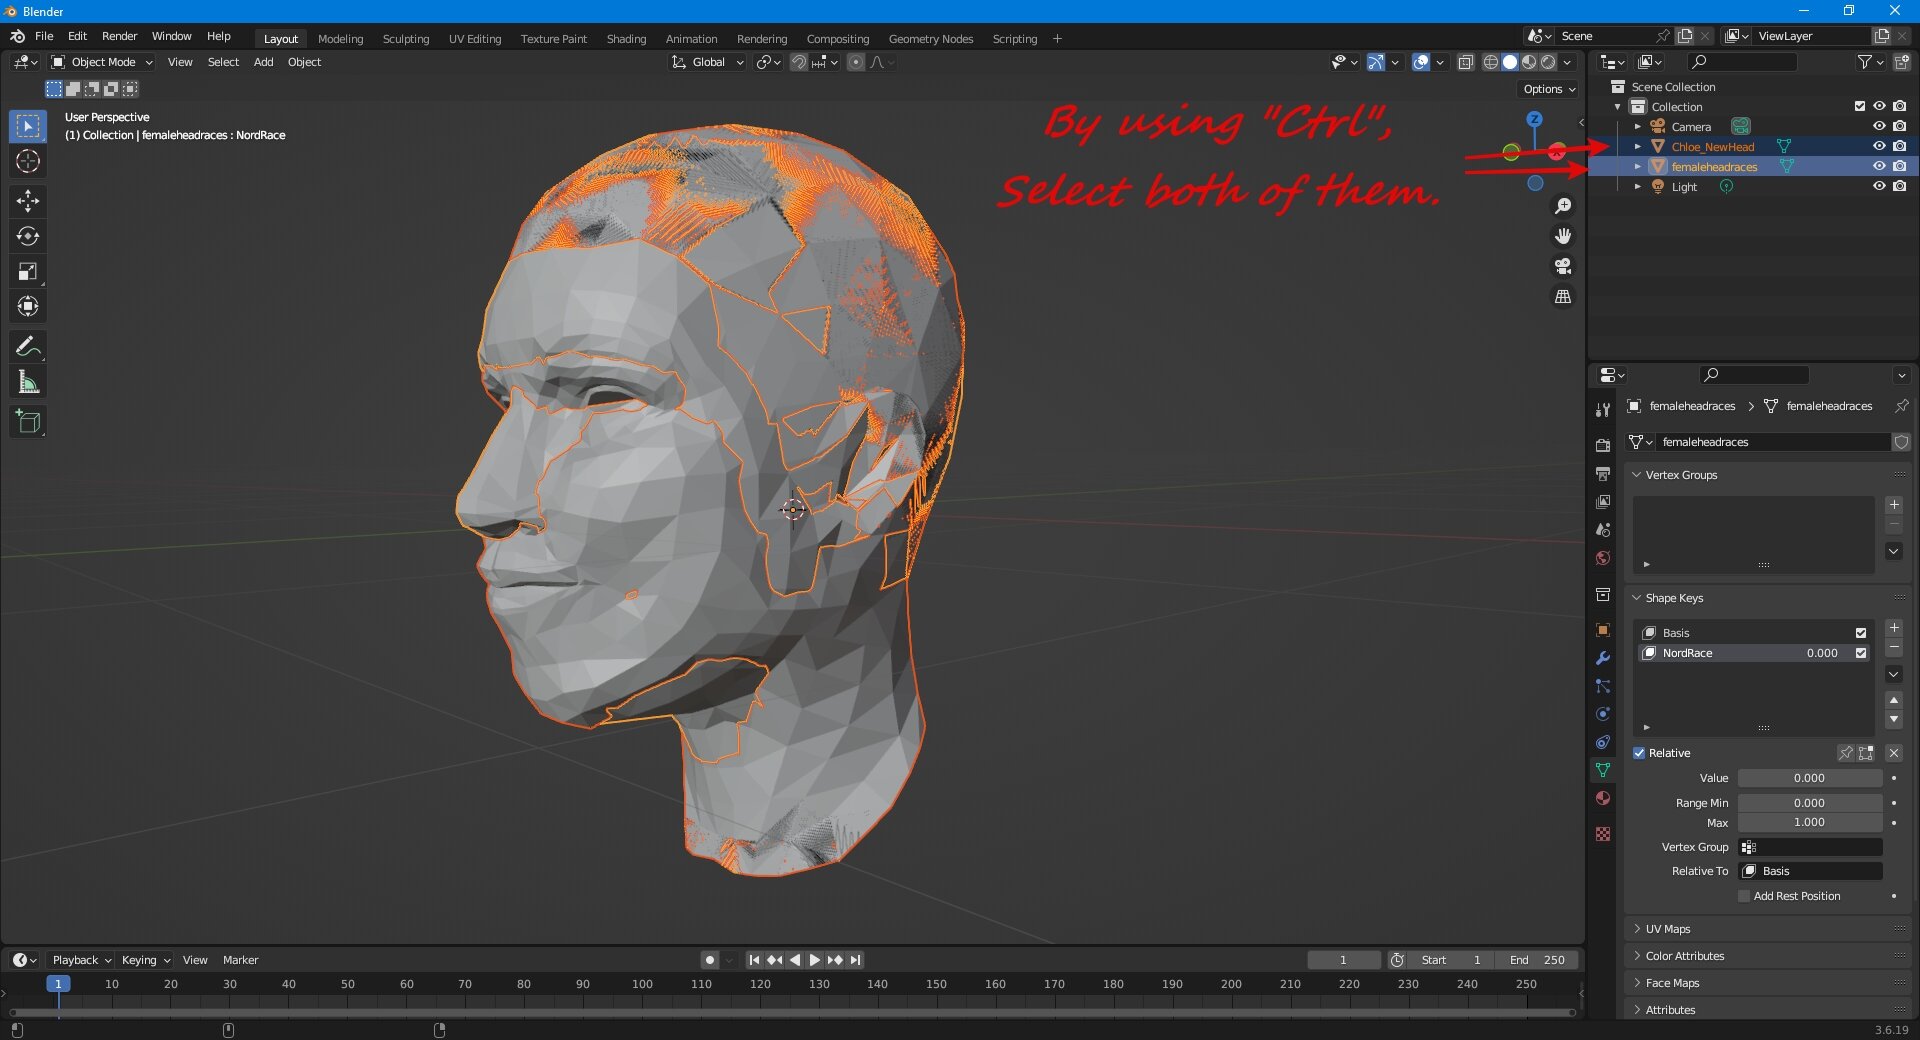Open the File menu
Image resolution: width=1920 pixels, height=1040 pixels.
(44, 36)
